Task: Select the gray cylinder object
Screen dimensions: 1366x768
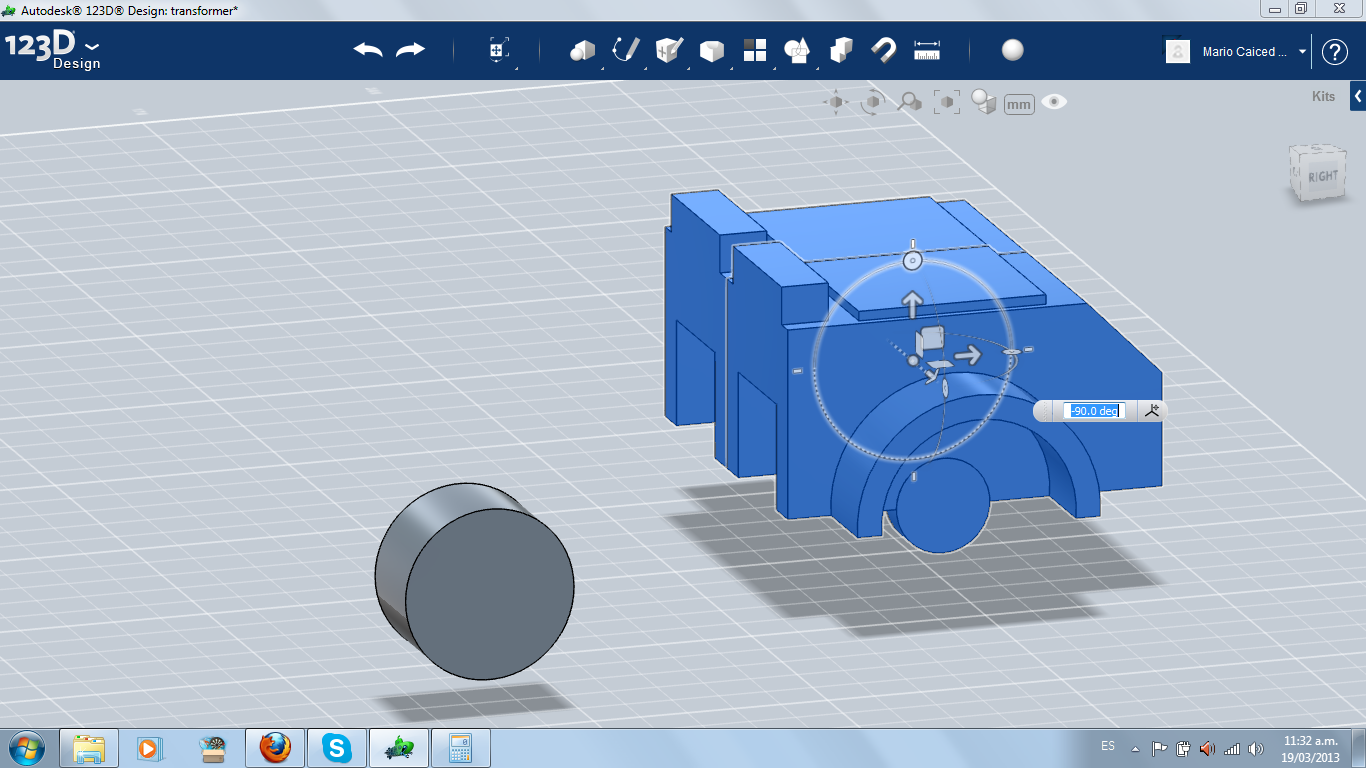Action: pyautogui.click(x=474, y=581)
